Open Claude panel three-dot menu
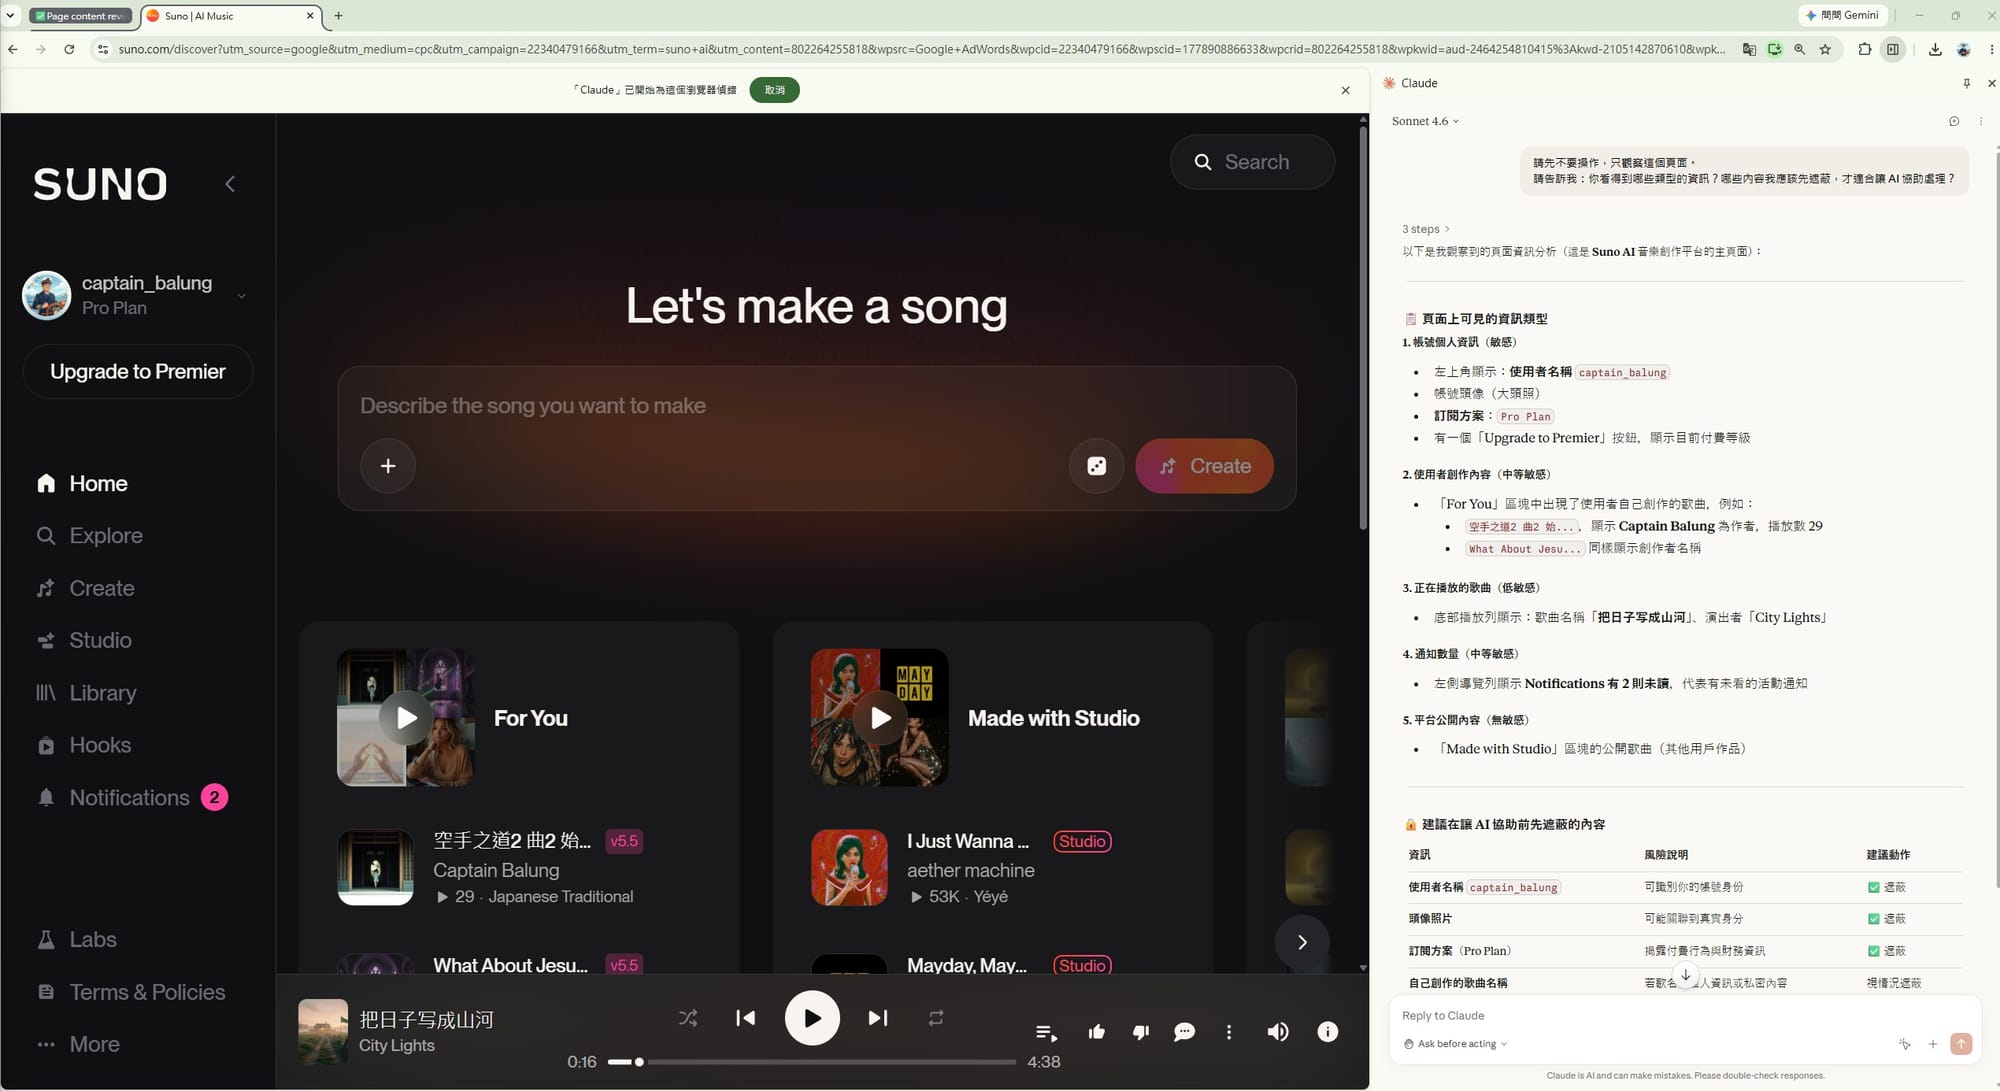 point(1981,121)
